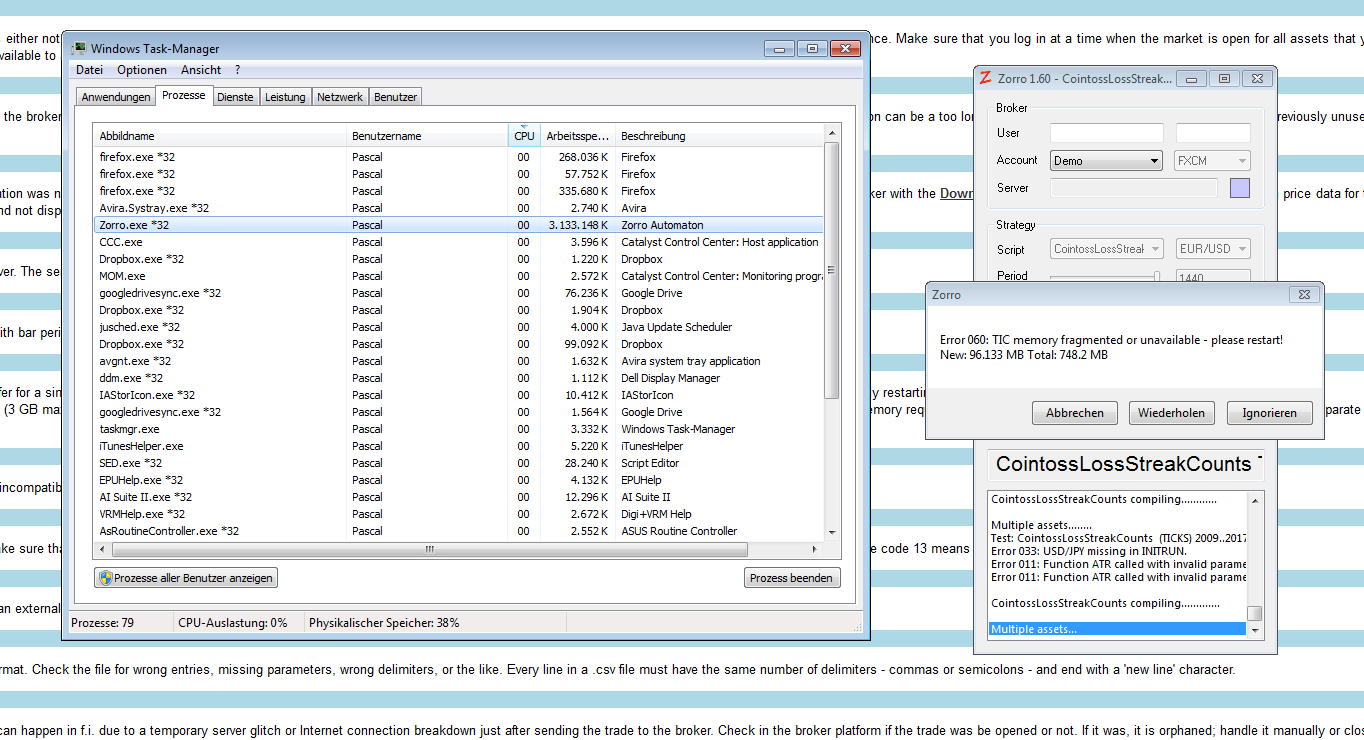The width and height of the screenshot is (1364, 740).
Task: Open the FXCM broker dropdown in Zorro
Action: pyautogui.click(x=1212, y=160)
